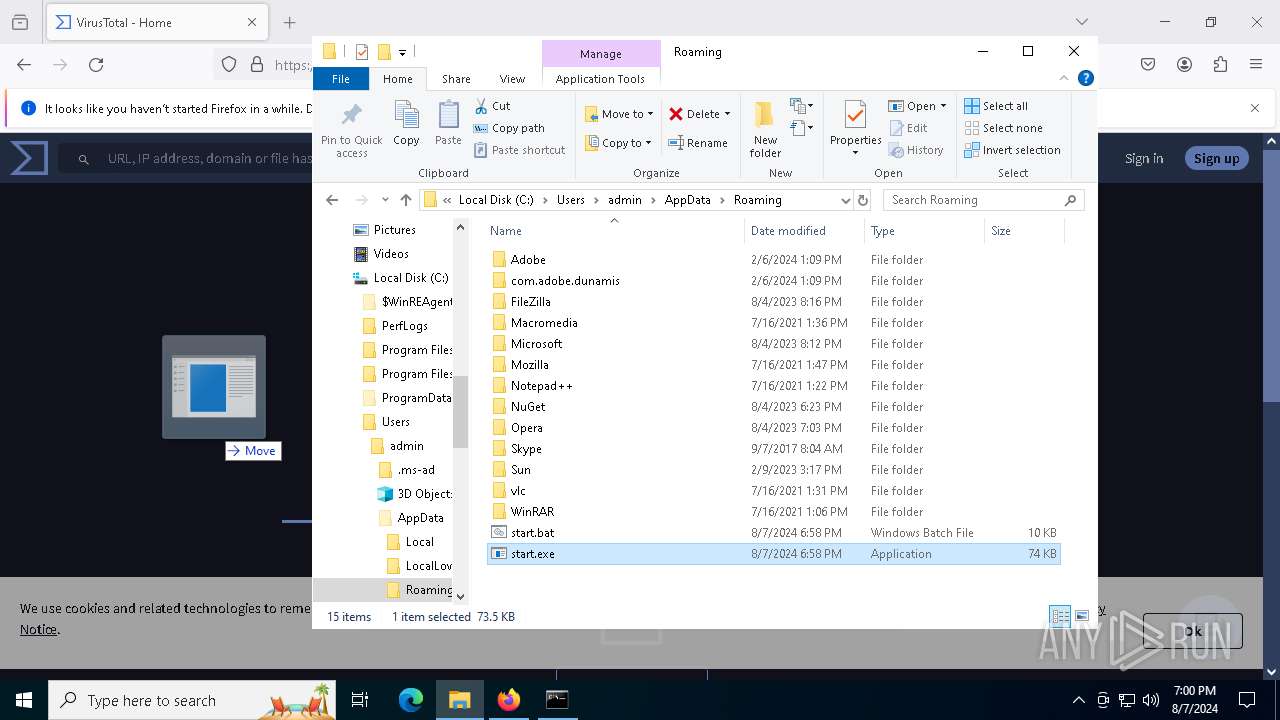Switch to Details view icon in status bar
The height and width of the screenshot is (720, 1280).
click(1059, 616)
